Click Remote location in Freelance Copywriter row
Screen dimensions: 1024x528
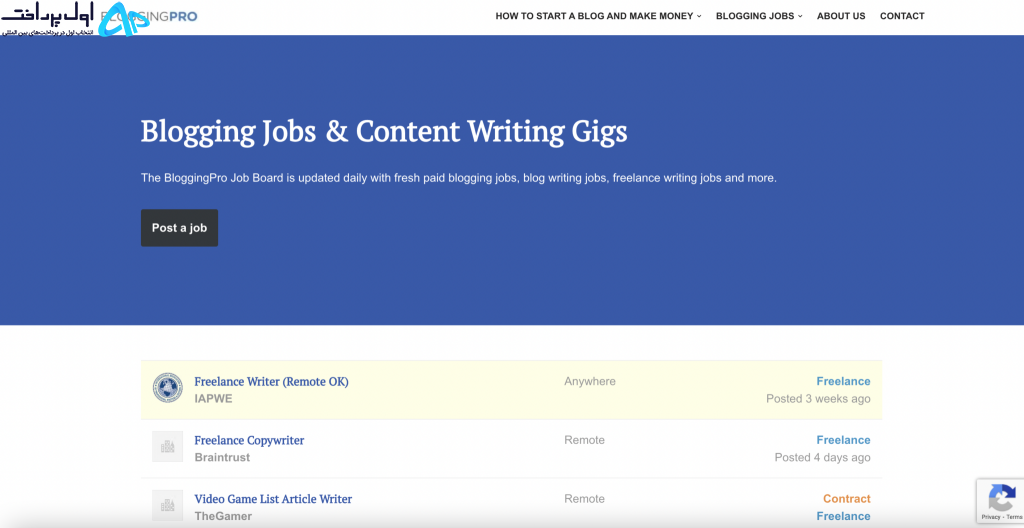tap(584, 440)
